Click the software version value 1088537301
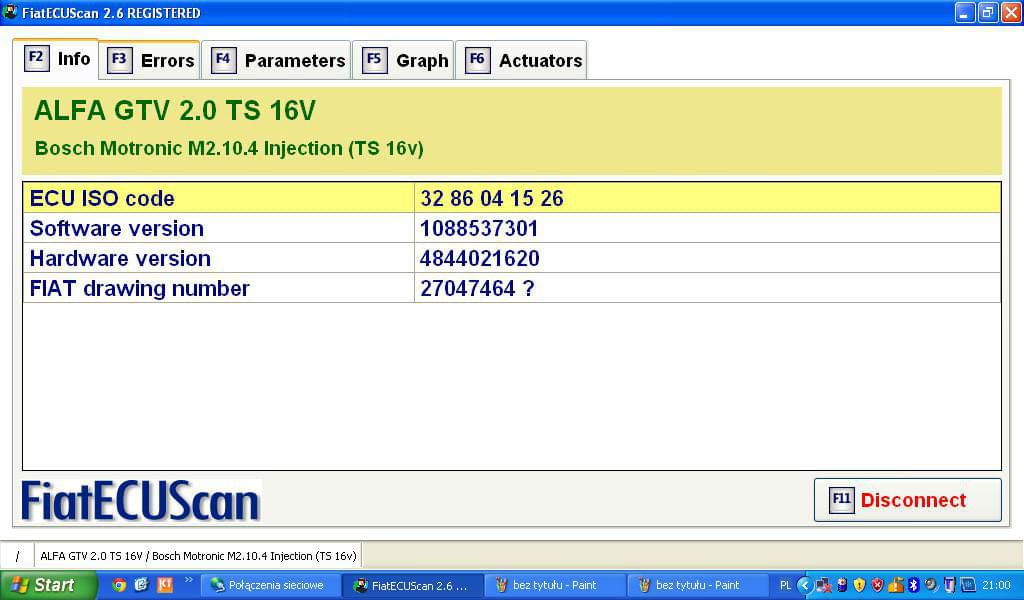The height and width of the screenshot is (600, 1024). click(479, 229)
